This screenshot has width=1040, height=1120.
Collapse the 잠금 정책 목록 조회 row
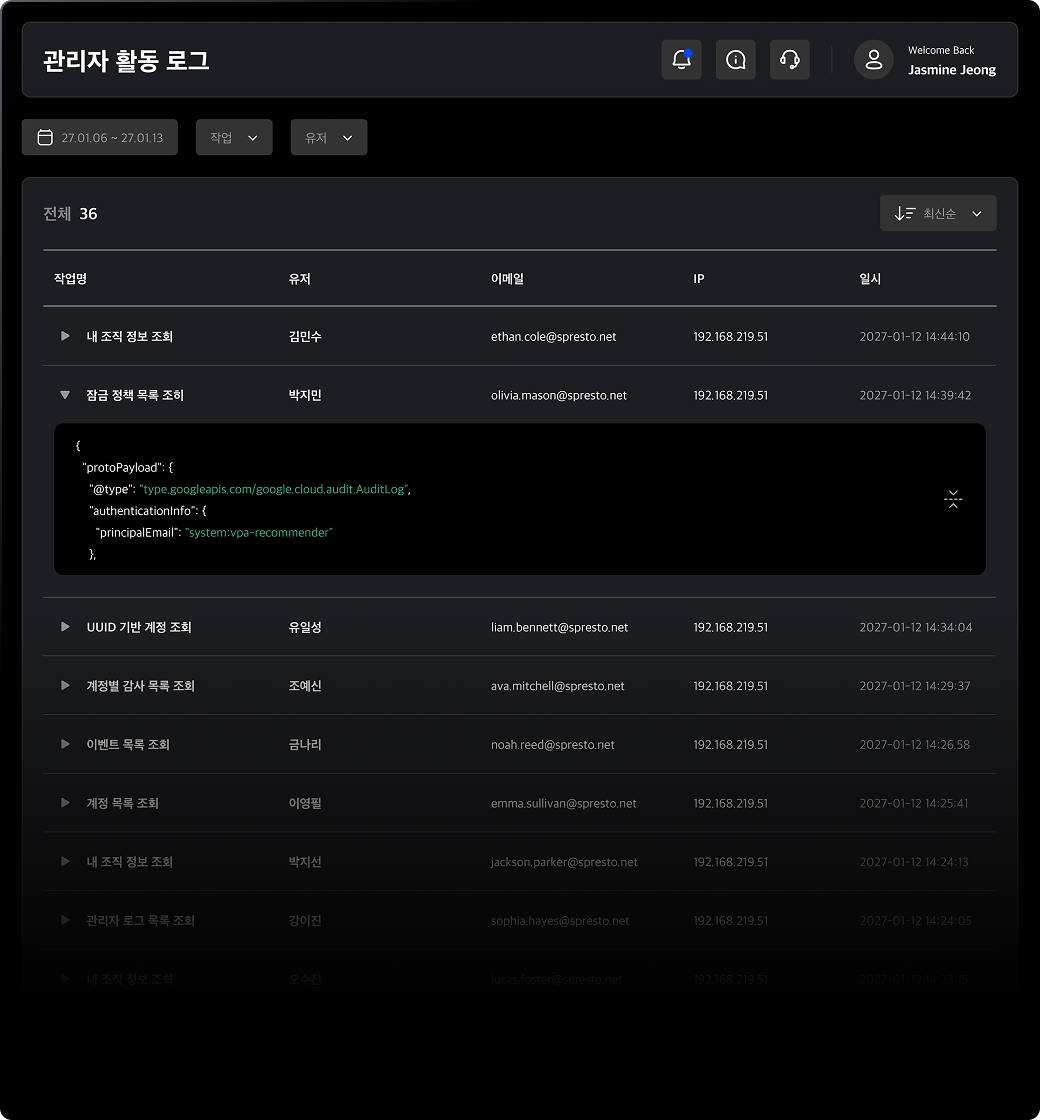[x=65, y=395]
